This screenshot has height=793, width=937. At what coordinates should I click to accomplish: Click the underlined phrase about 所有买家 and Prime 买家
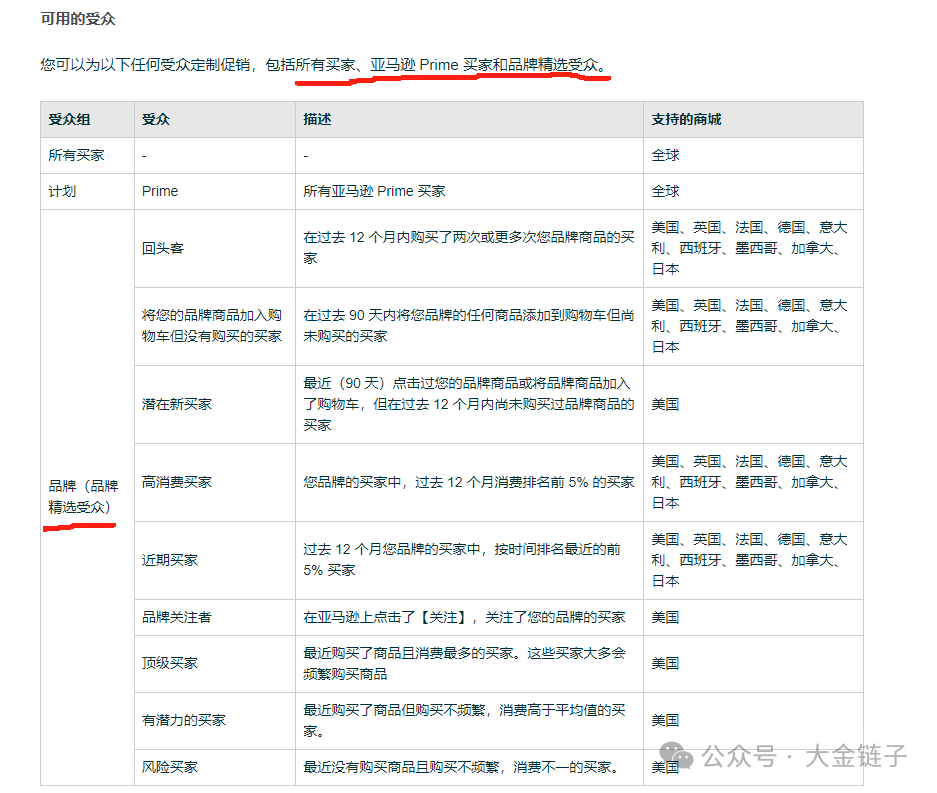(x=450, y=63)
